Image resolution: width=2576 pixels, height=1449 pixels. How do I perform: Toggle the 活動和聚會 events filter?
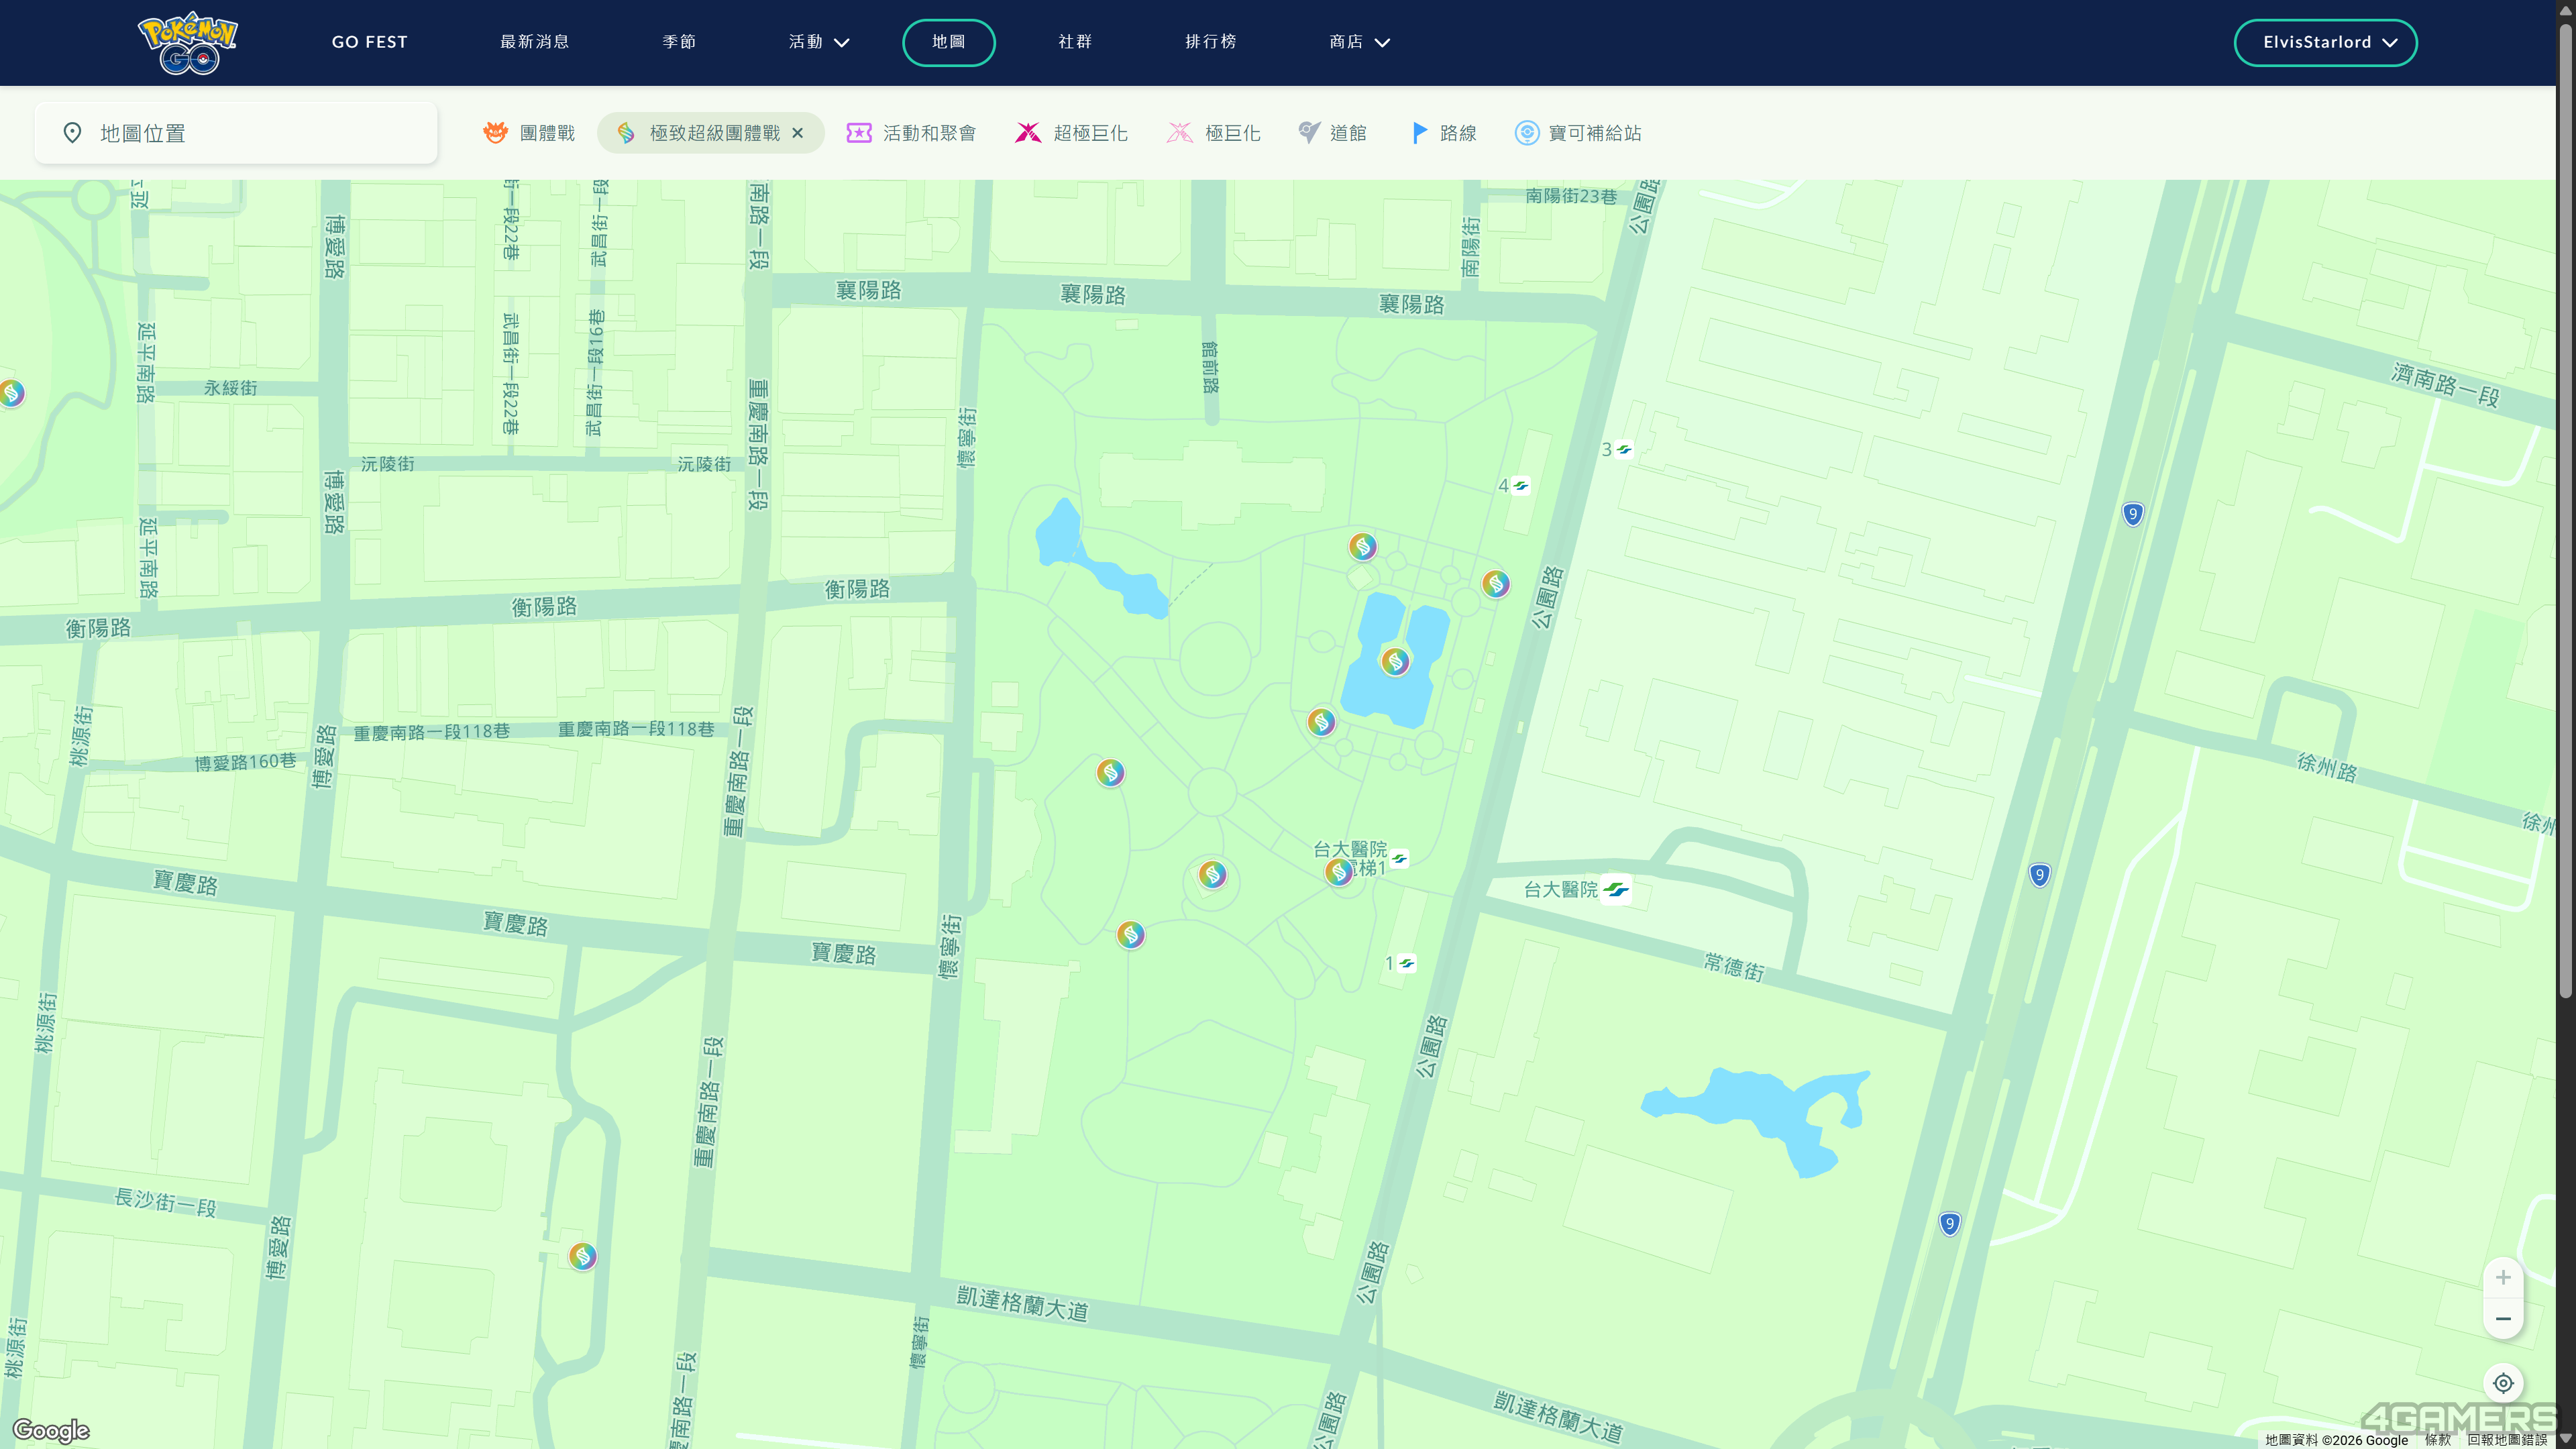pyautogui.click(x=911, y=133)
